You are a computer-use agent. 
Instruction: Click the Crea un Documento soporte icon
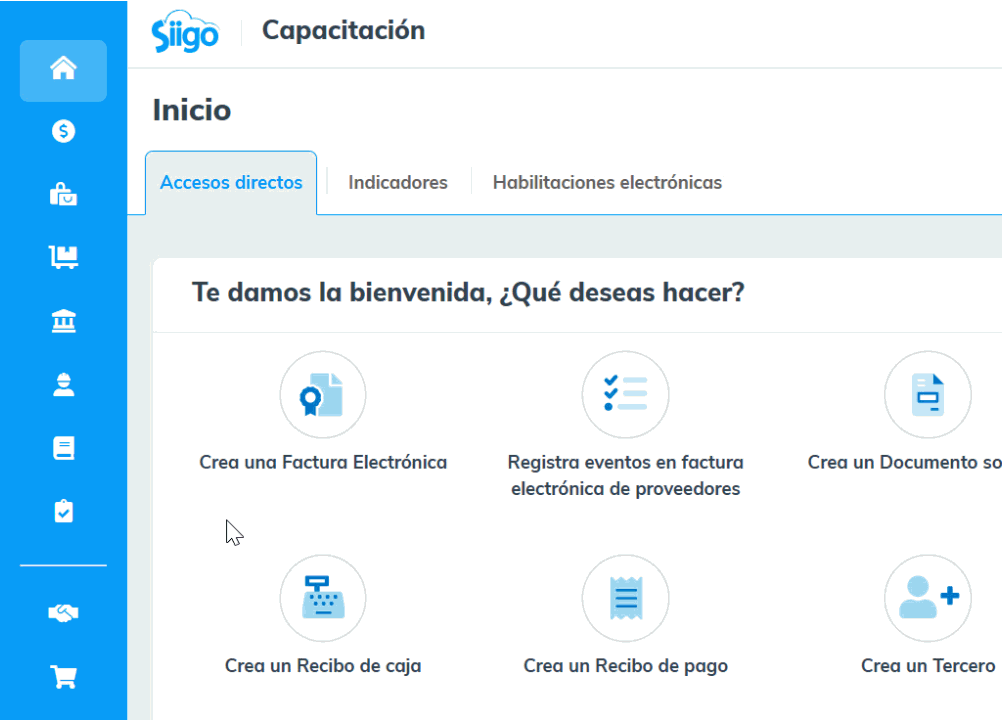pos(927,395)
